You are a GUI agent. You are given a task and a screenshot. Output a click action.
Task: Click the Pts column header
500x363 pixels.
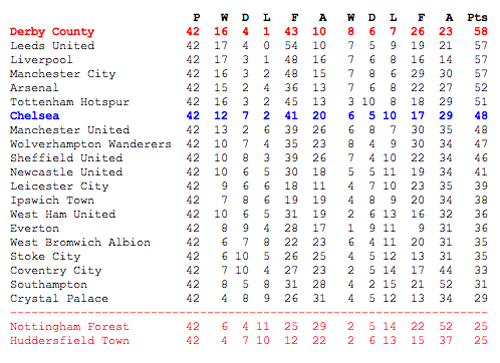[477, 18]
